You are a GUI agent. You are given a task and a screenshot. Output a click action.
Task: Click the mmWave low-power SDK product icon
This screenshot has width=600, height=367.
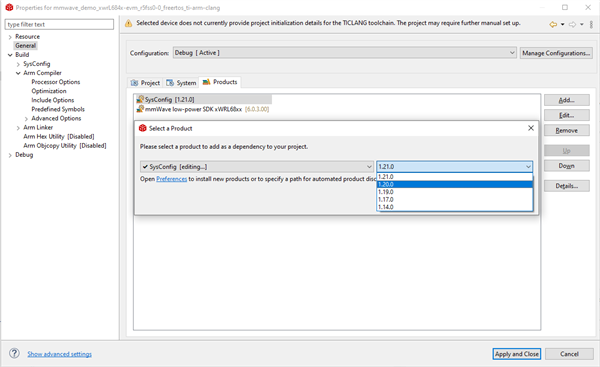point(140,109)
